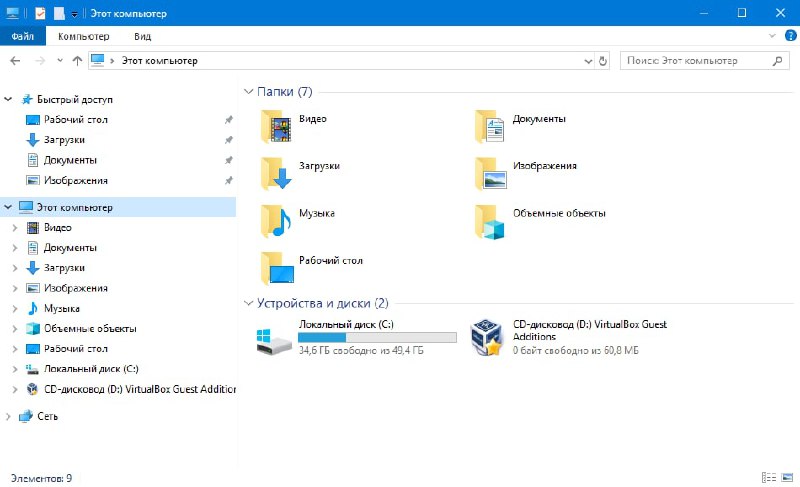
Task: Click the New folder quick access icon
Action: tap(60, 13)
